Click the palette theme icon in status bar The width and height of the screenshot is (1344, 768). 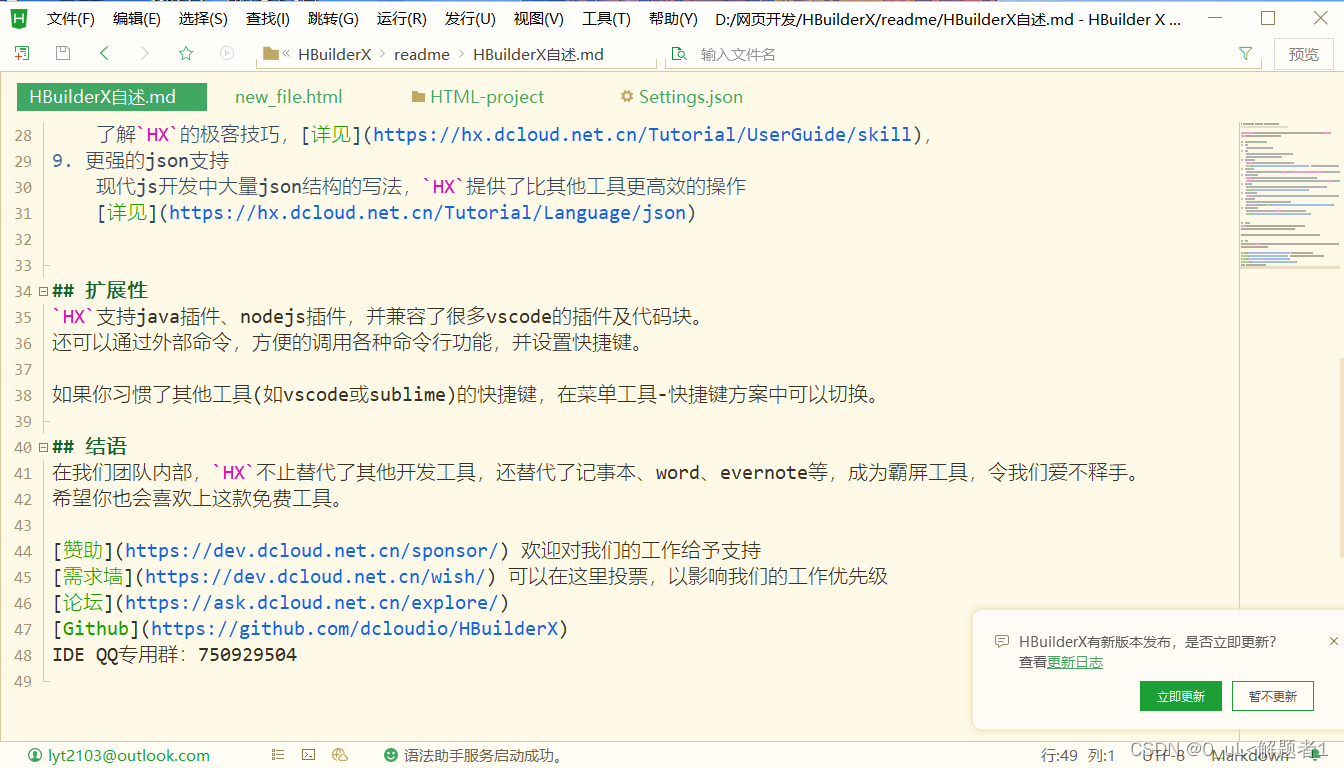point(340,756)
